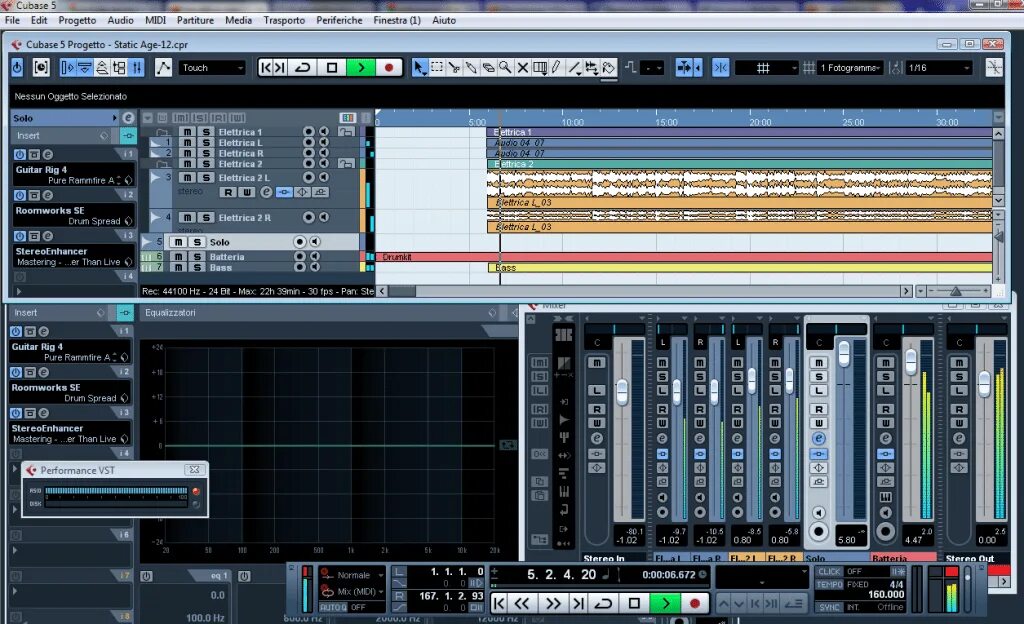Screen dimensions: 1024x624
Task: Open 1/16 quantize dropdown
Action: [x=938, y=67]
